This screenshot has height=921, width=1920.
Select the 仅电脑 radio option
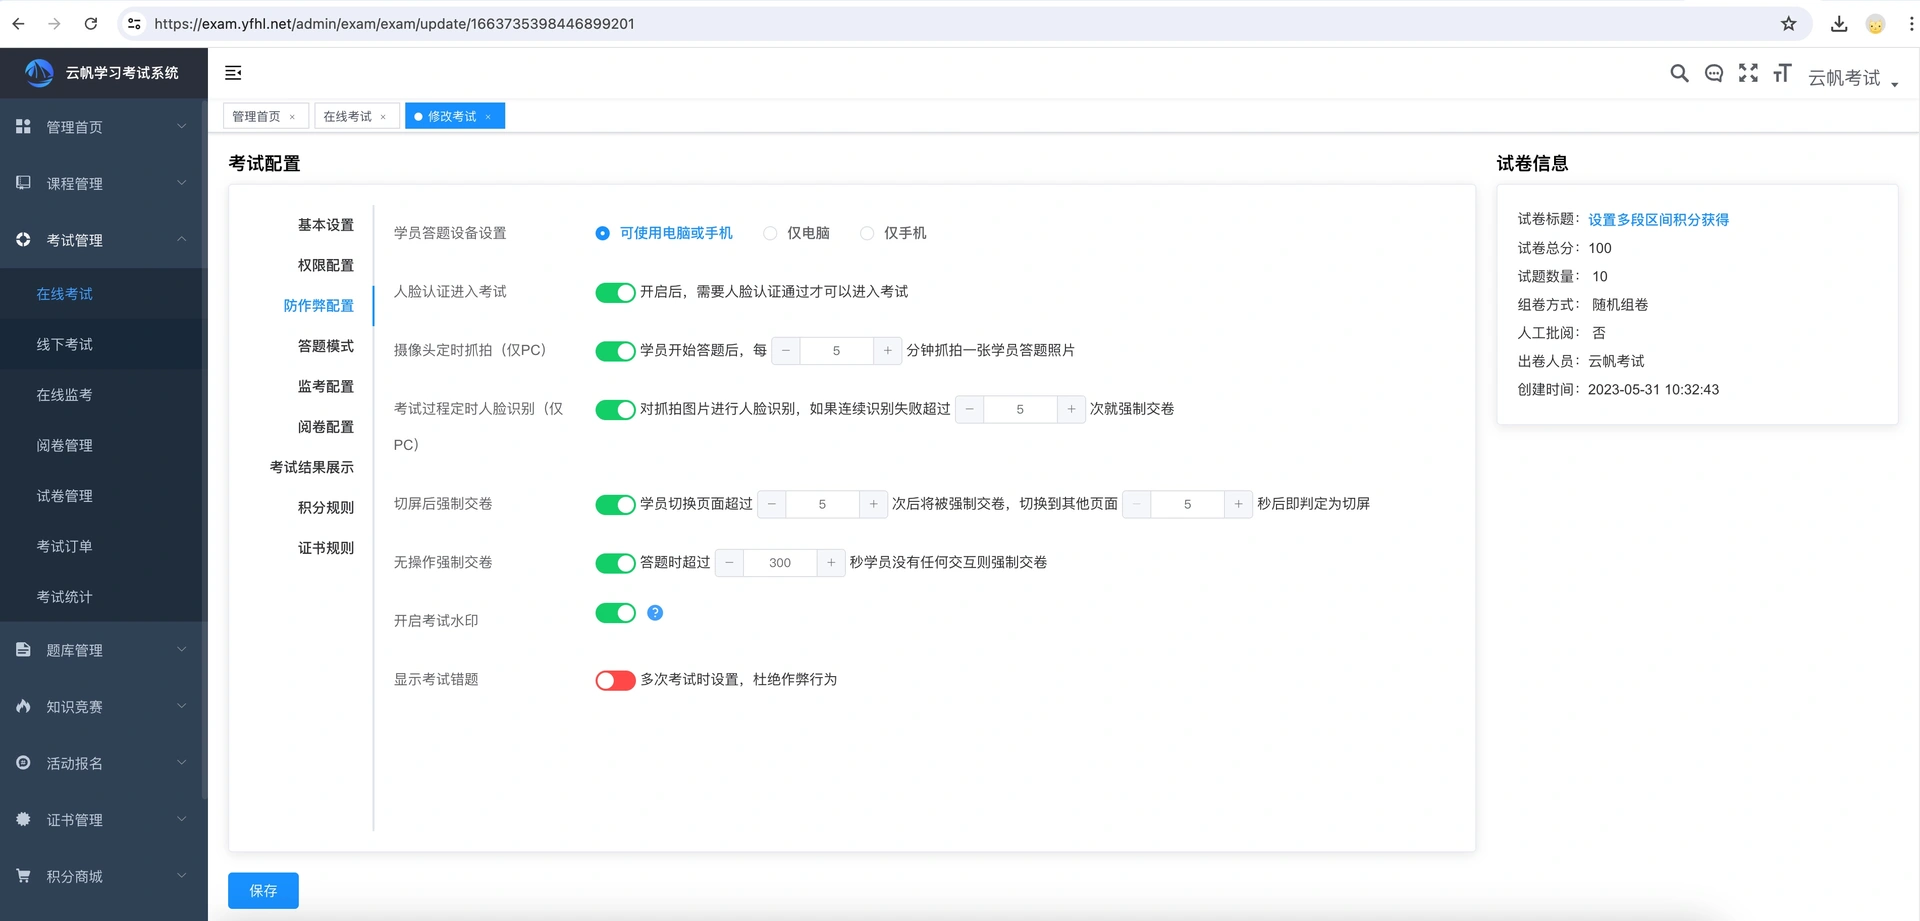(796, 233)
